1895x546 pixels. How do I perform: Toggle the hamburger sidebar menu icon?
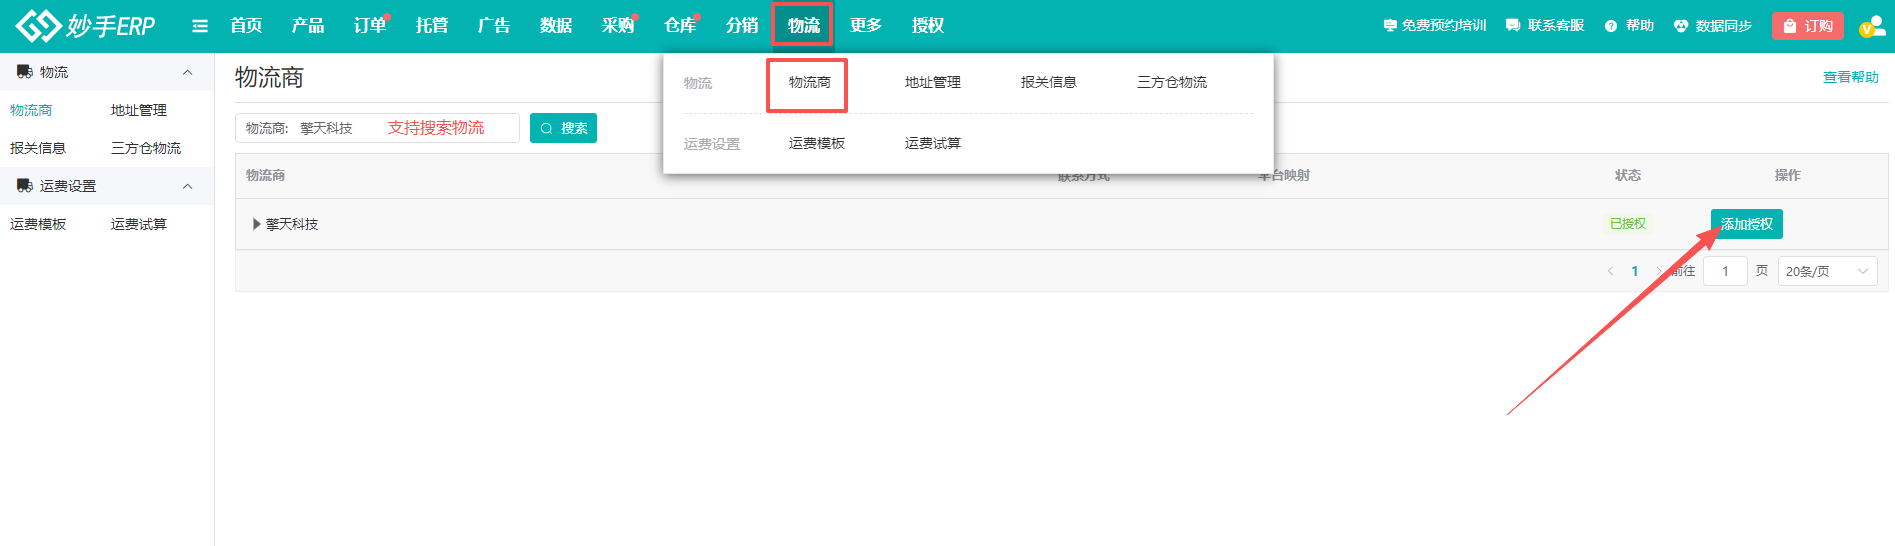click(x=200, y=26)
